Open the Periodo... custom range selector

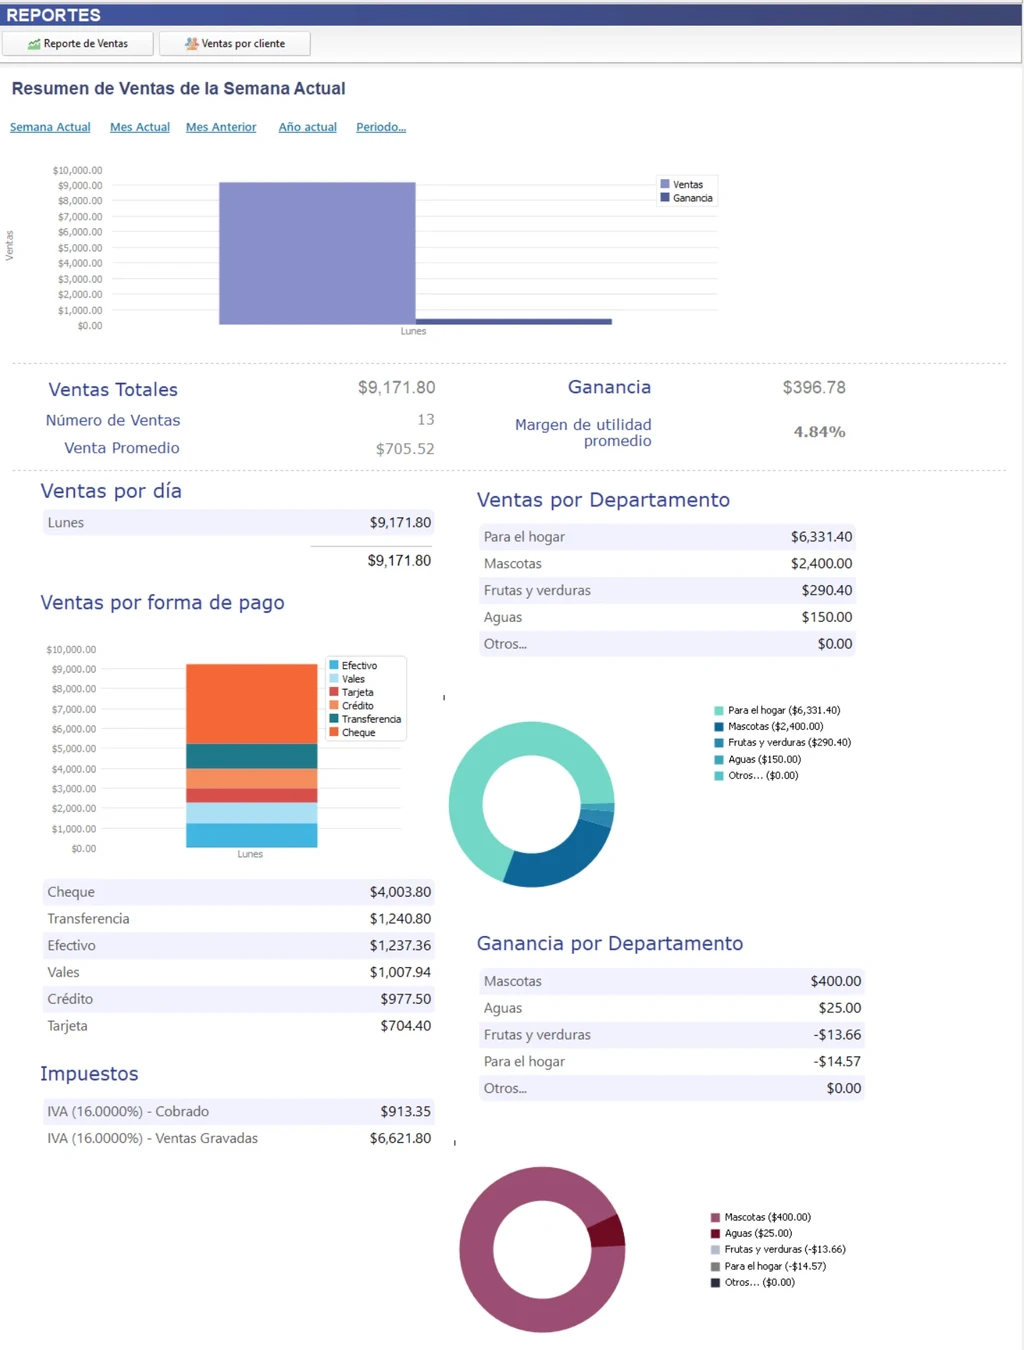click(x=381, y=127)
